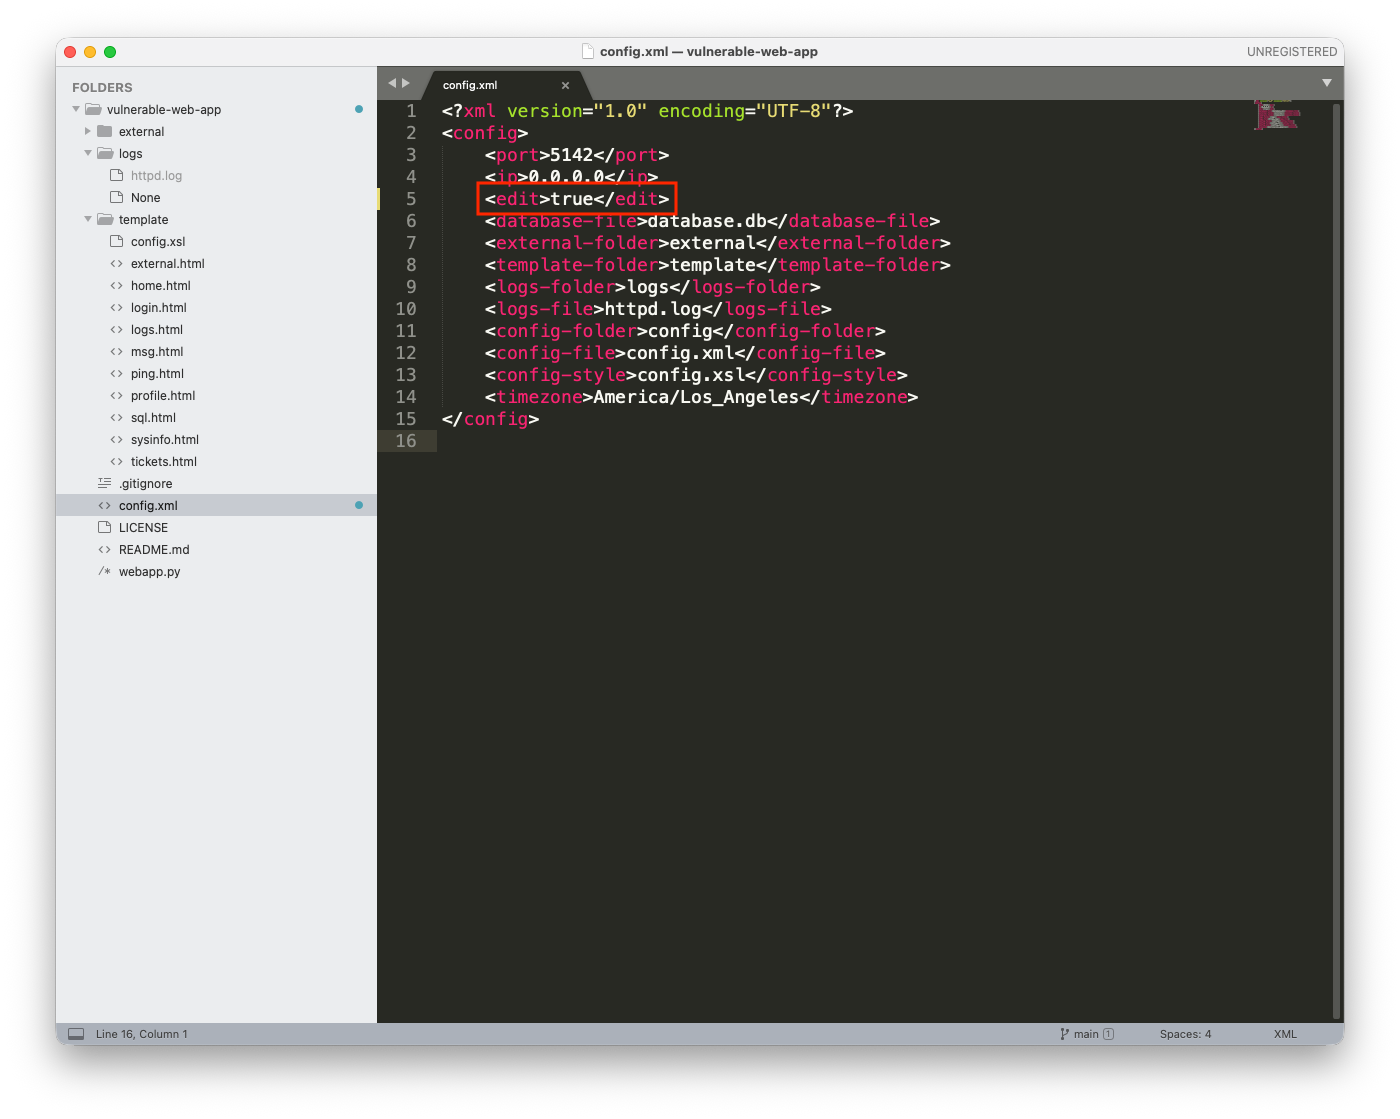Collapse the vulnerable-web-app root folder
Screen dimensions: 1400x1119
76,109
